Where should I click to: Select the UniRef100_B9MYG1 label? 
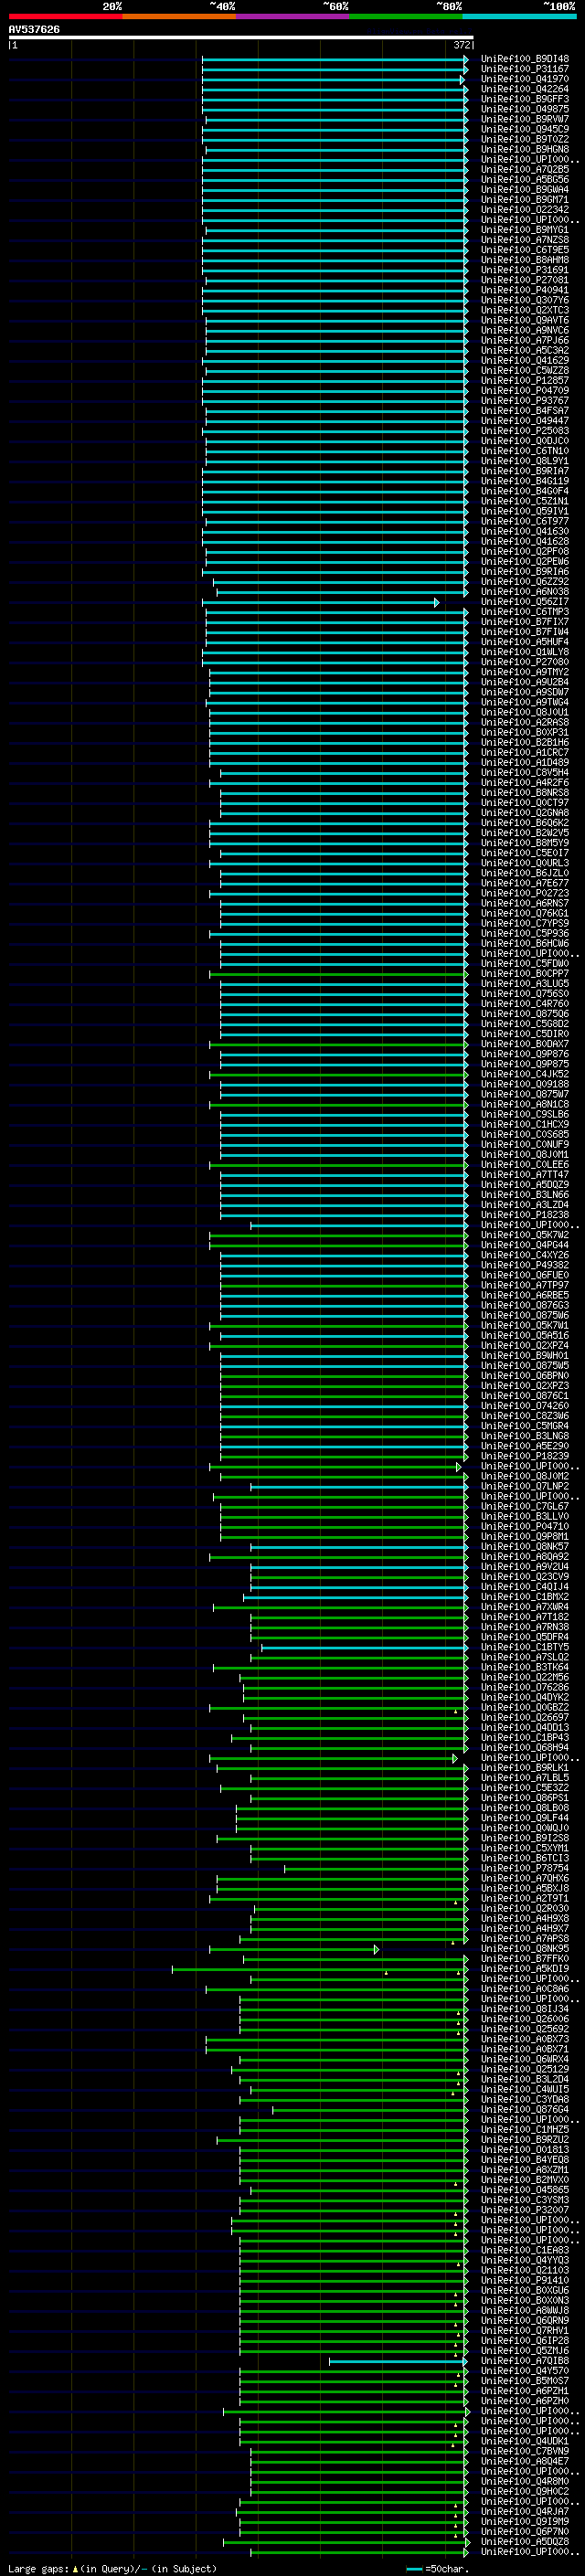525,230
